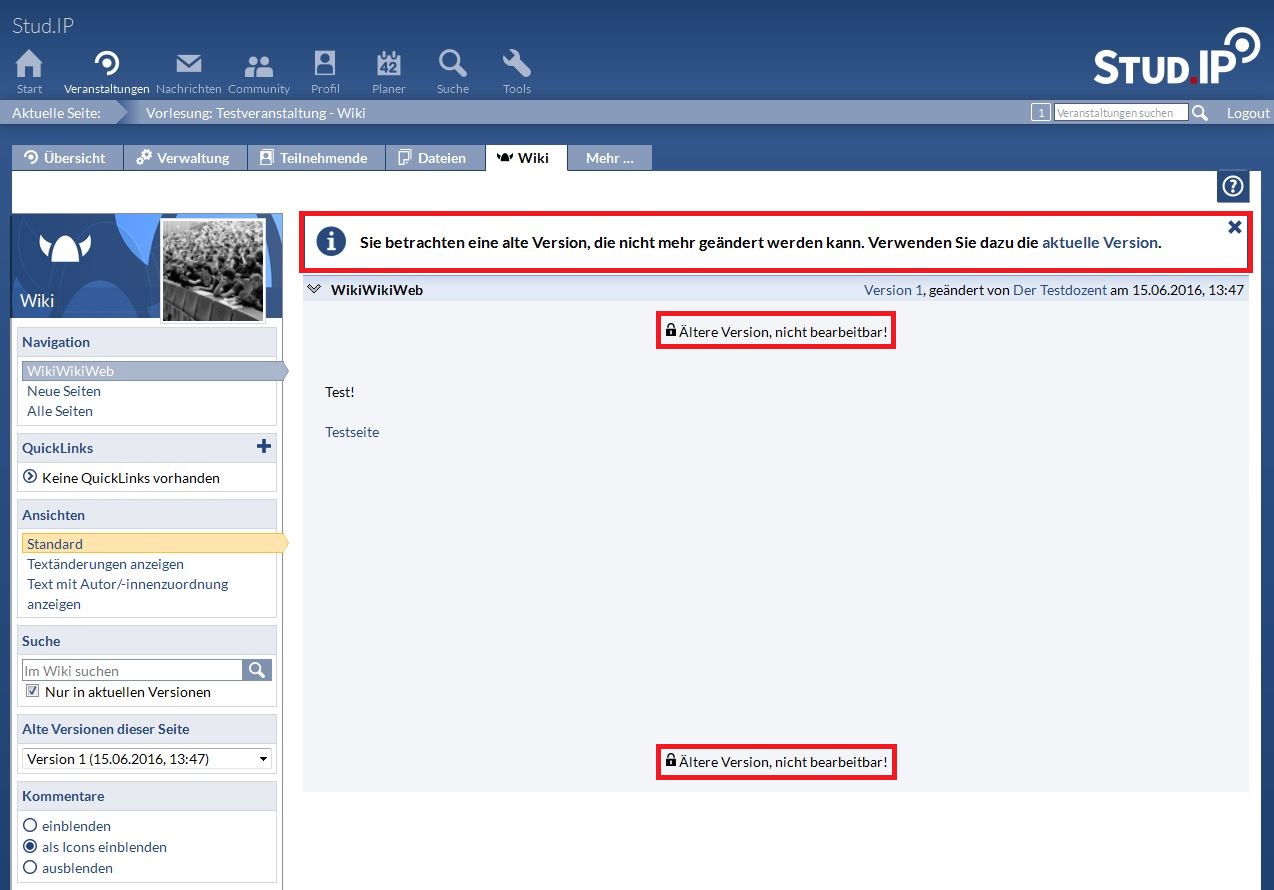
Task: Add a QuickLink with plus icon
Action: (264, 447)
